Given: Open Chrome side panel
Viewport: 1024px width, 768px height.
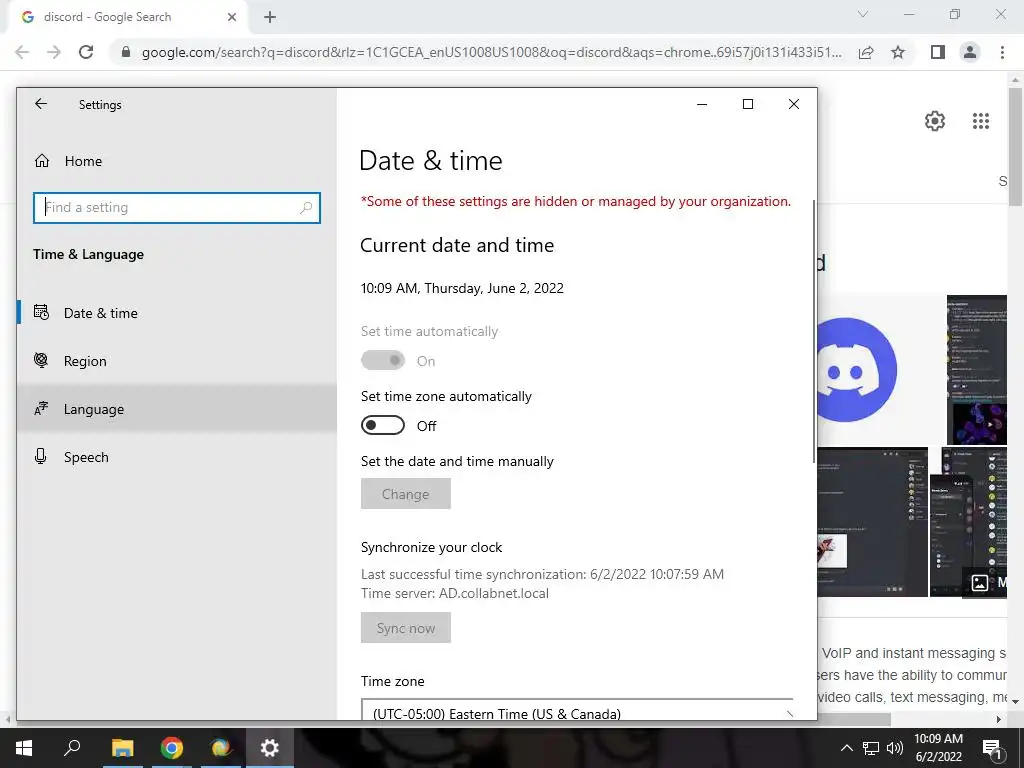Looking at the screenshot, I should point(938,52).
